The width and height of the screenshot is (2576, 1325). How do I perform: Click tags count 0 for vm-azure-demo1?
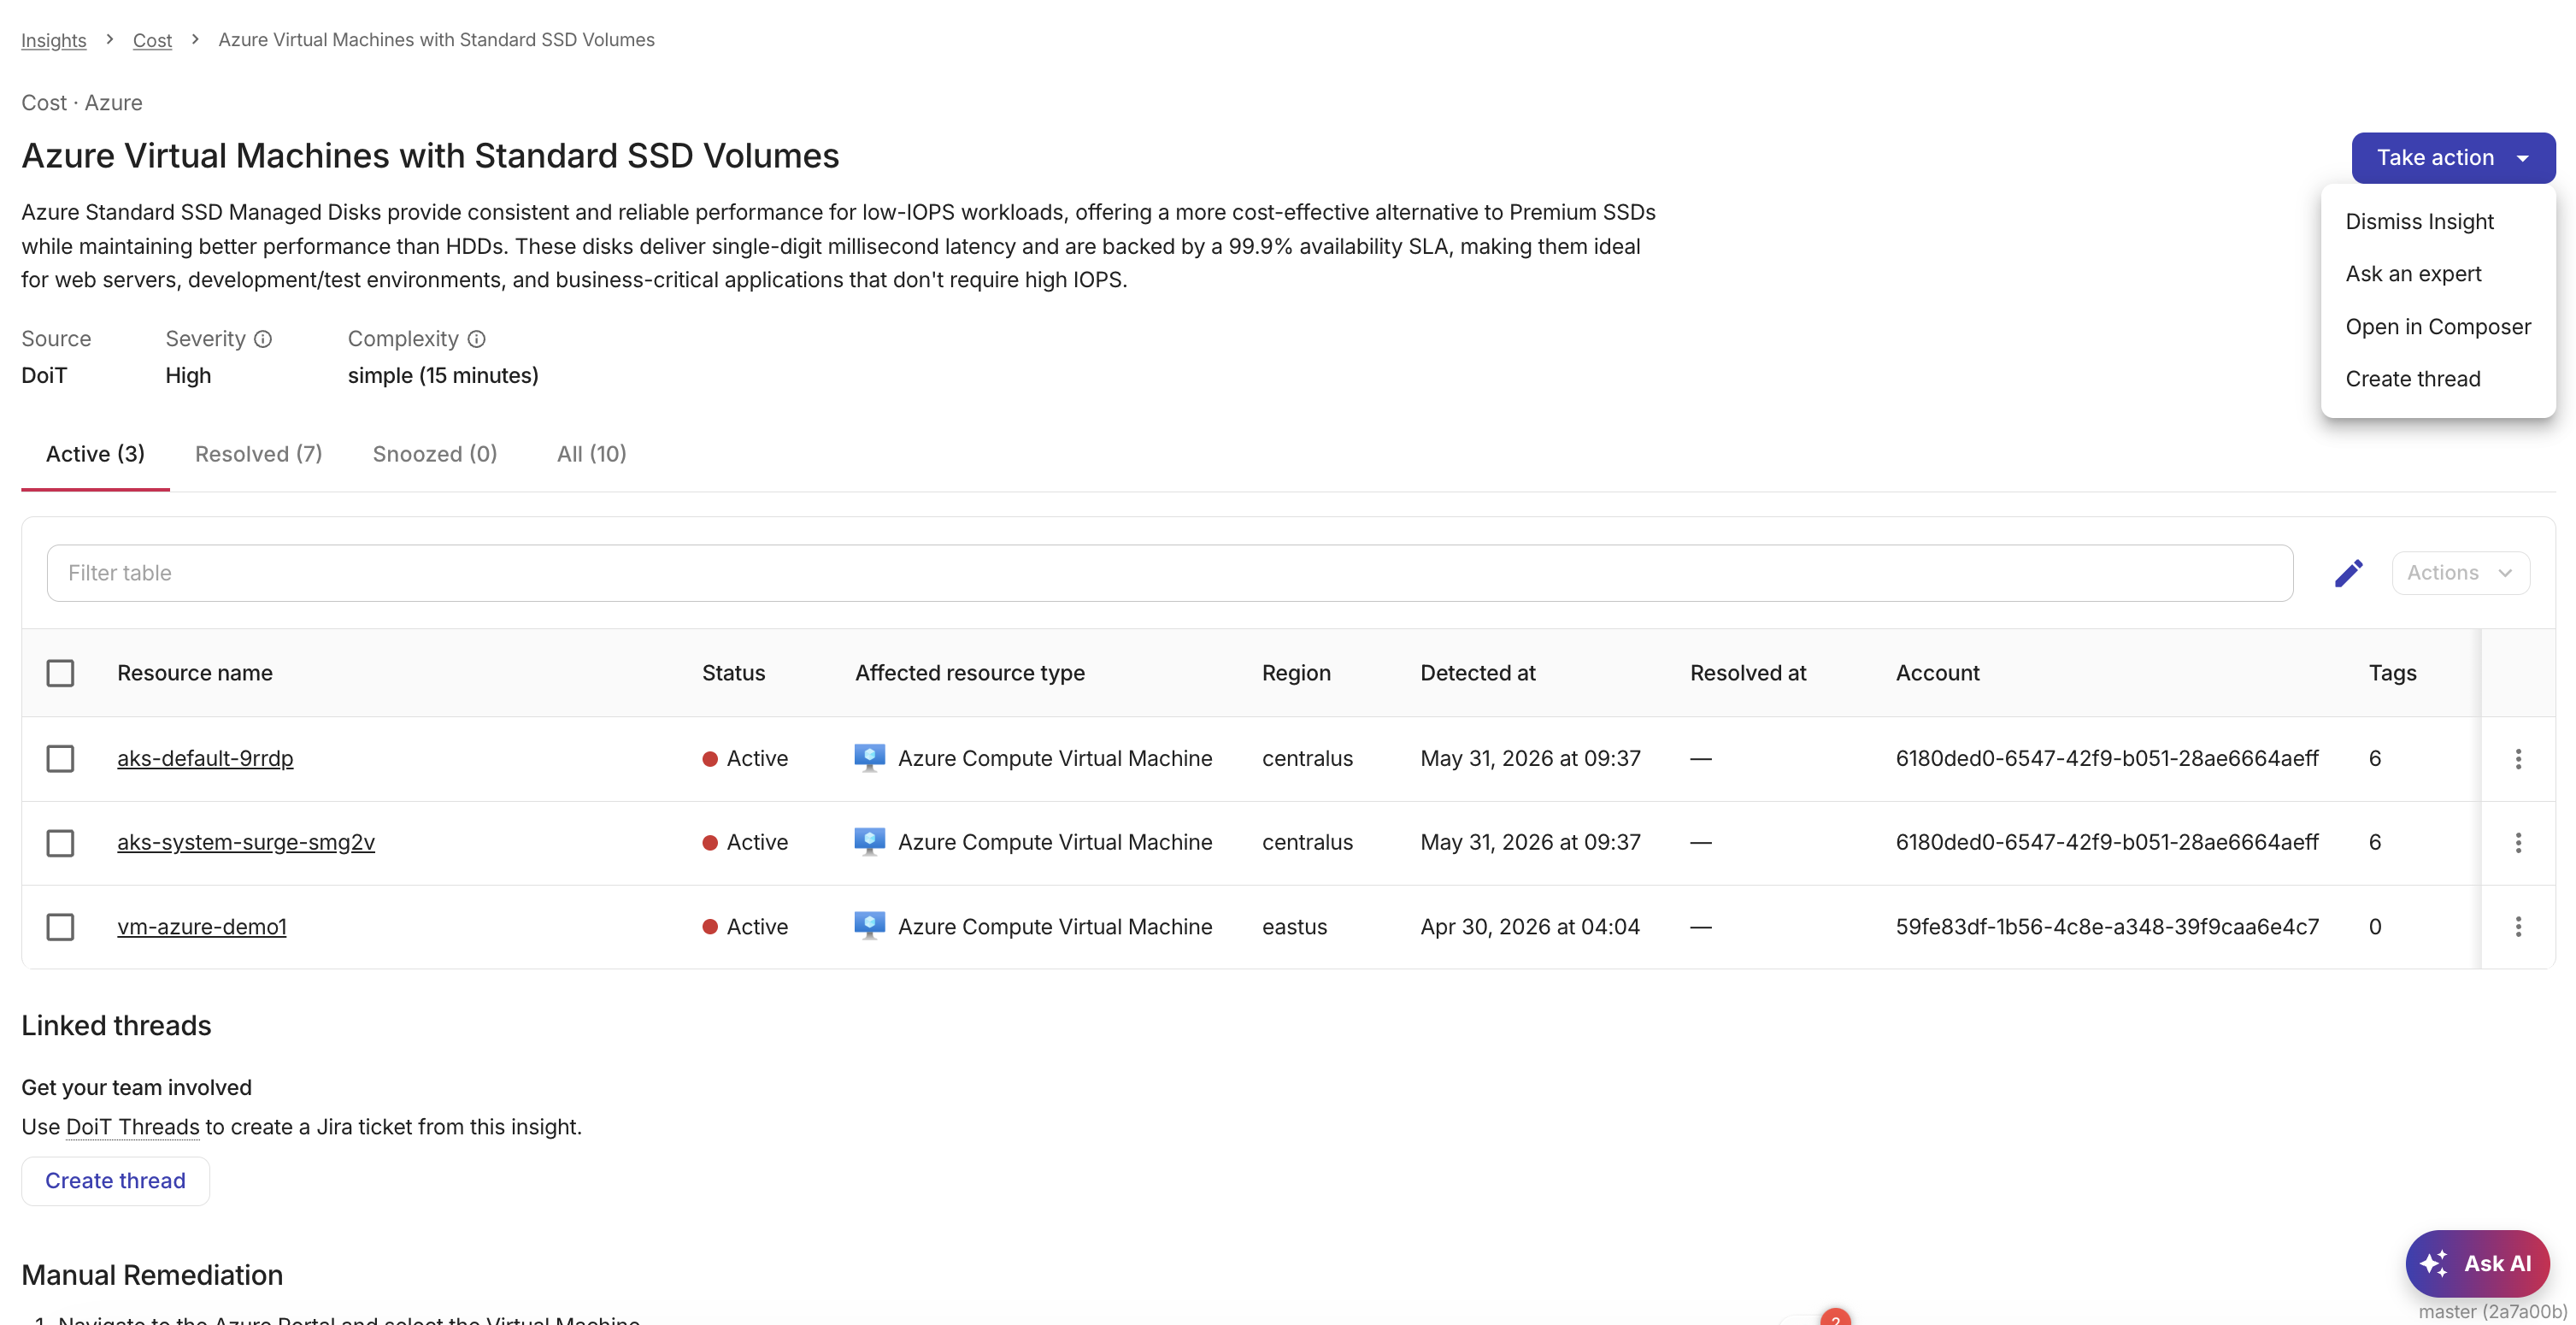tap(2375, 927)
